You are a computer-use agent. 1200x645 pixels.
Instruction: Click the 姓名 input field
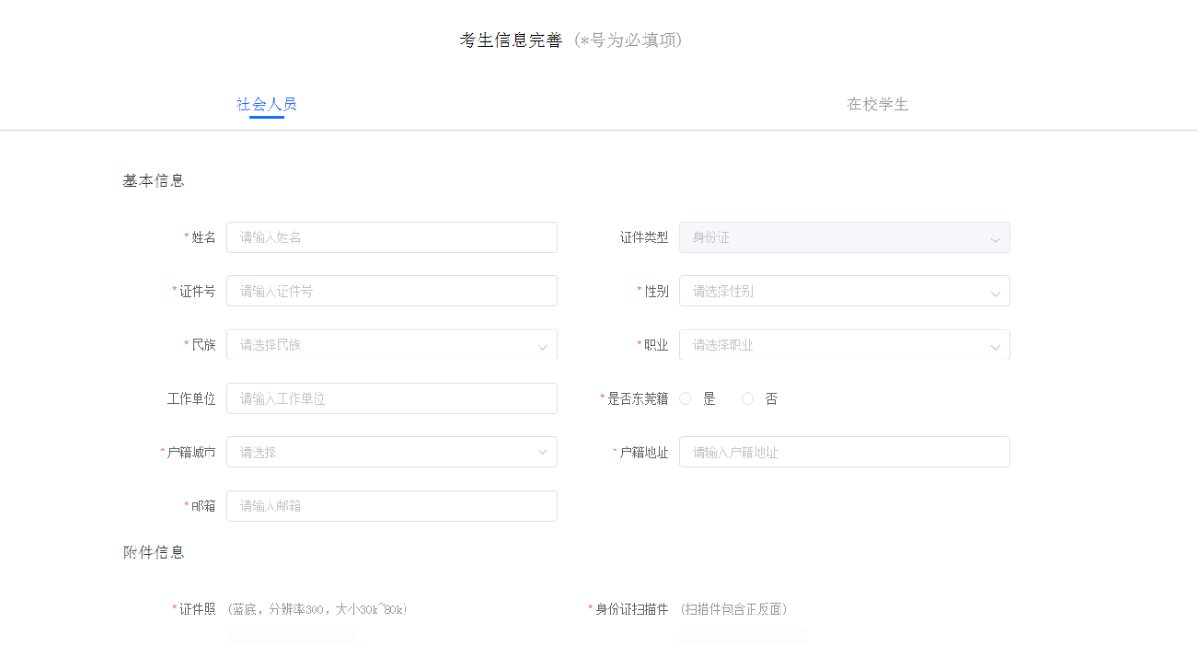pyautogui.click(x=391, y=238)
